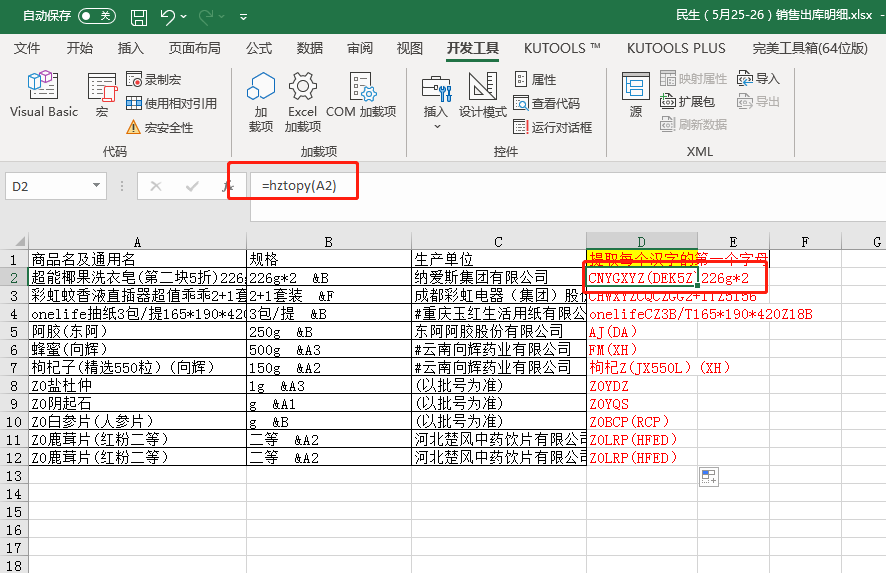Switch to the KUTOOLS ™ tab
886x573 pixels.
(x=562, y=49)
